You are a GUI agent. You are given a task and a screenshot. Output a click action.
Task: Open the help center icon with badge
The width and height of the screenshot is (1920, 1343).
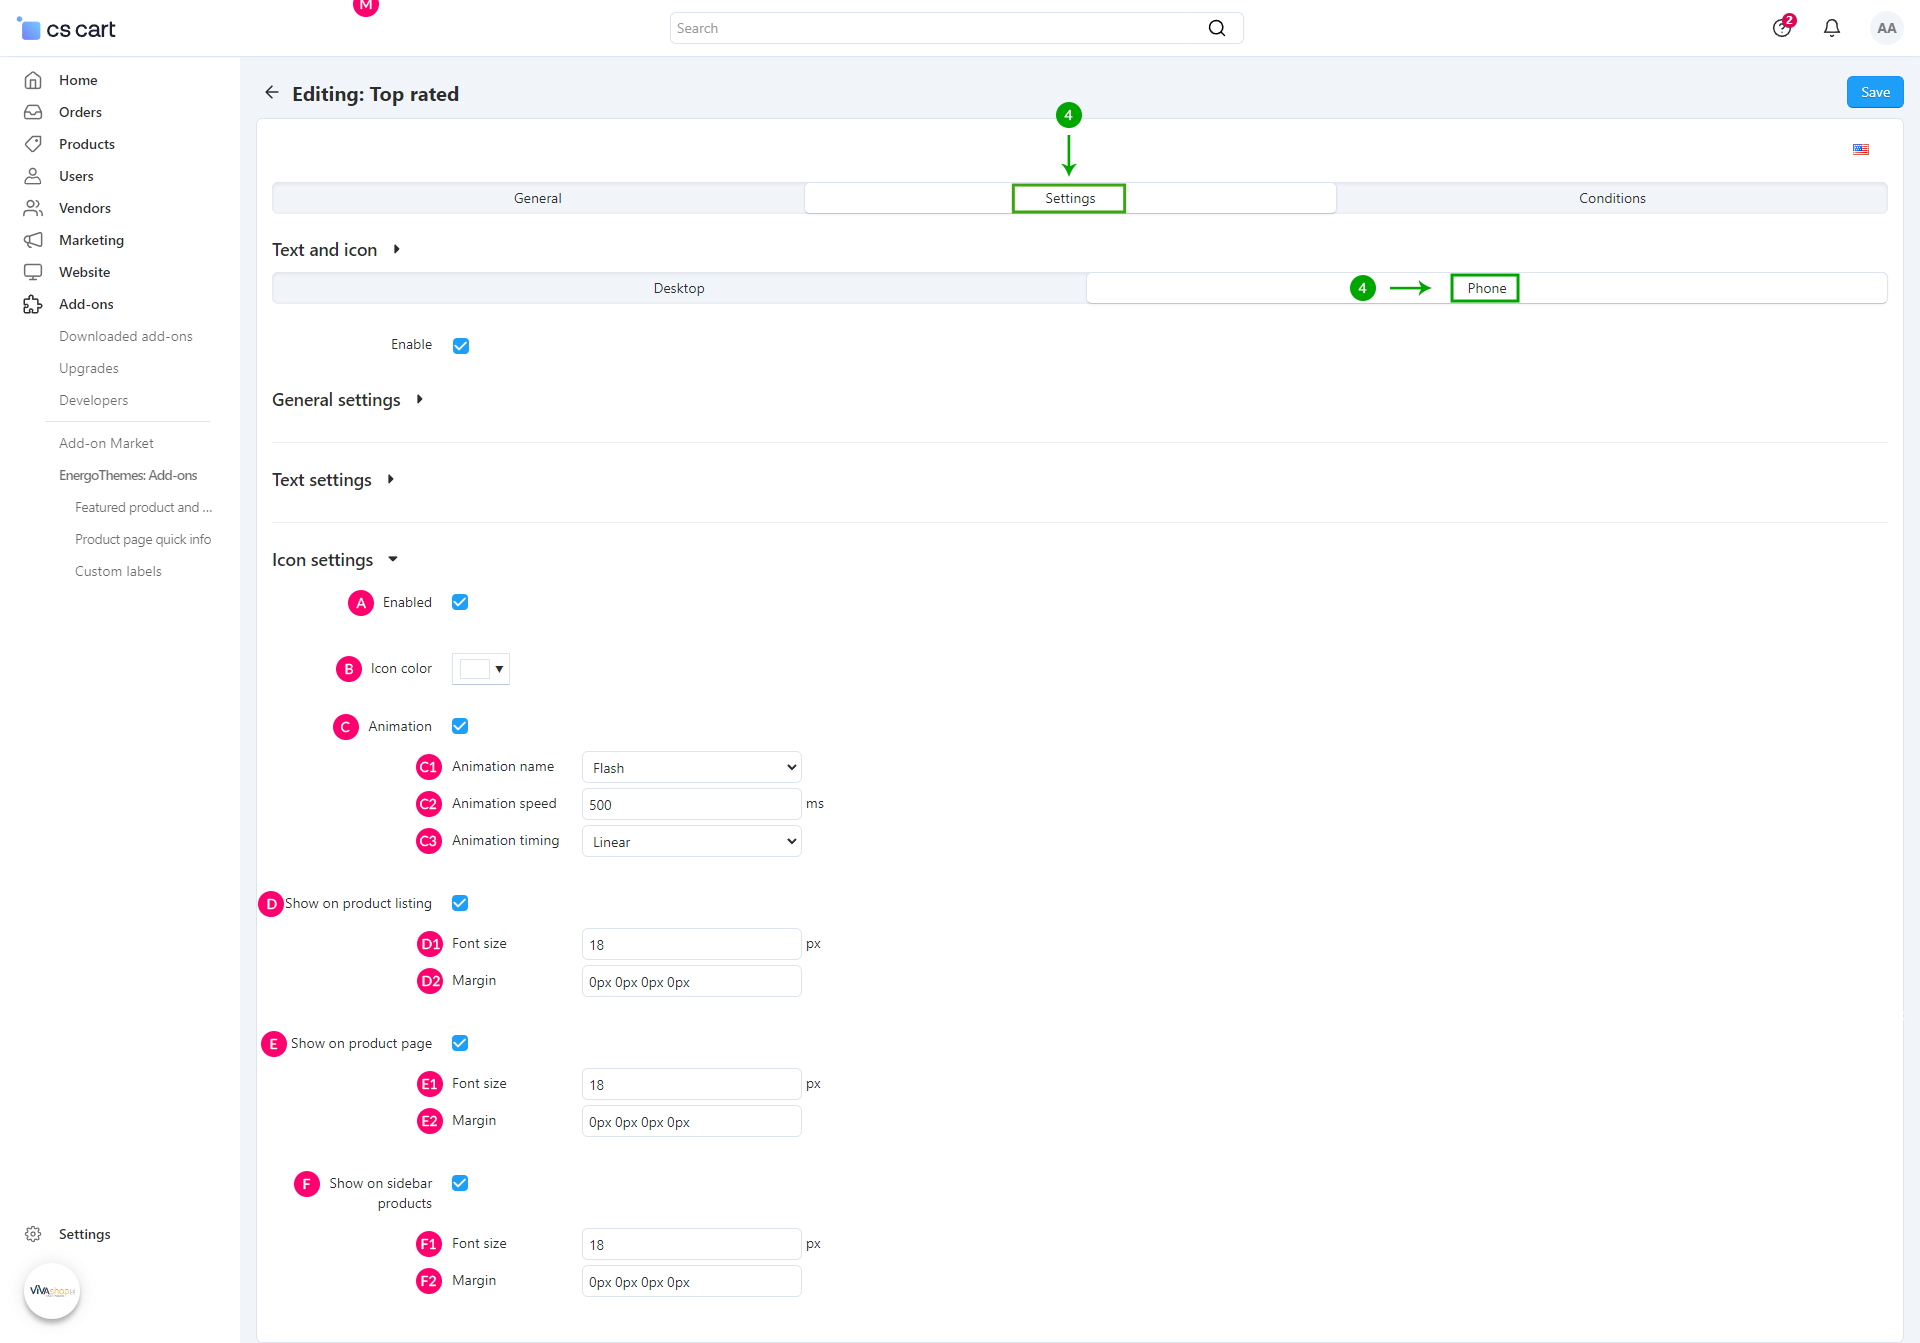(1781, 28)
